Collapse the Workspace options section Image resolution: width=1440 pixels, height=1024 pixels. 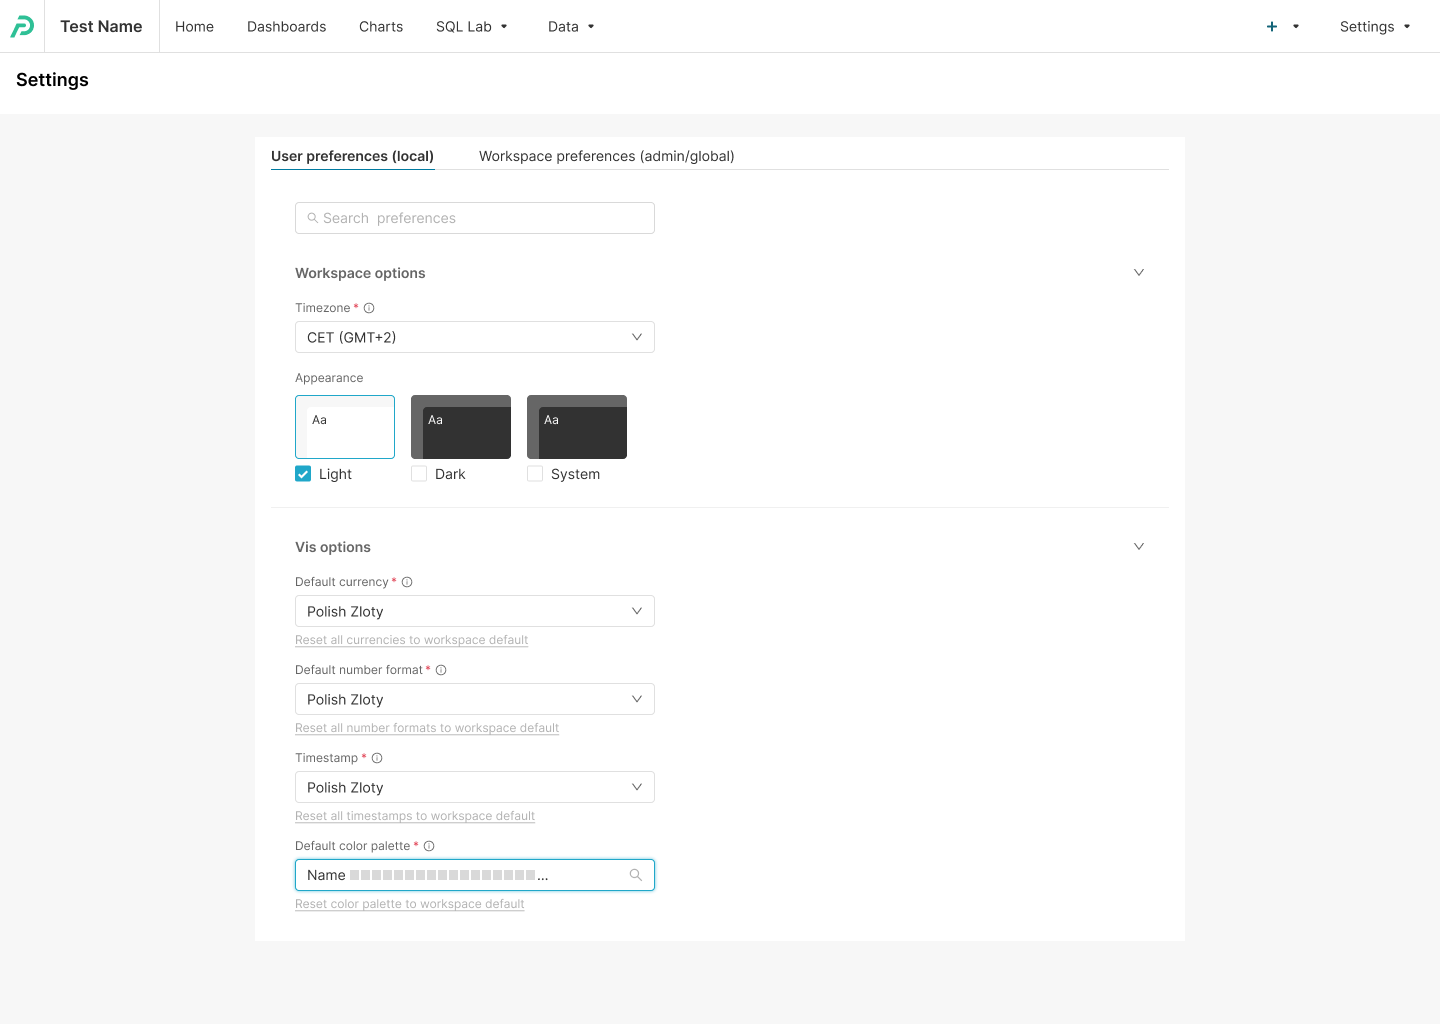pos(1138,273)
